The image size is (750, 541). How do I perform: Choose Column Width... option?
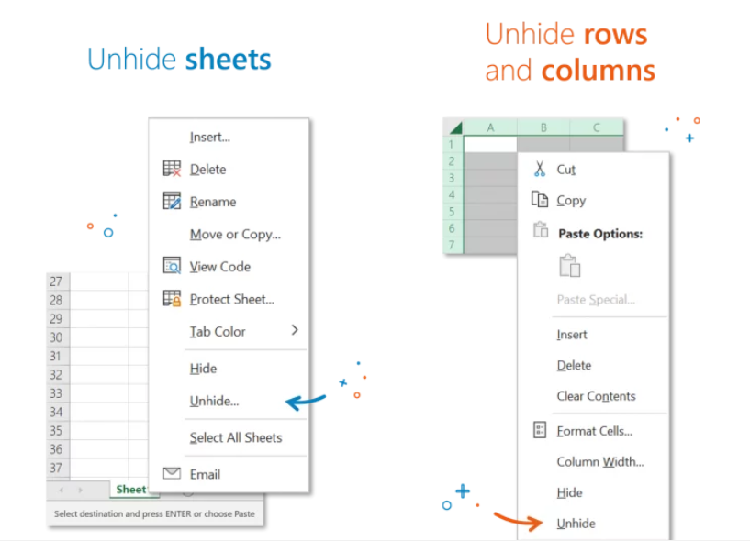click(x=600, y=462)
